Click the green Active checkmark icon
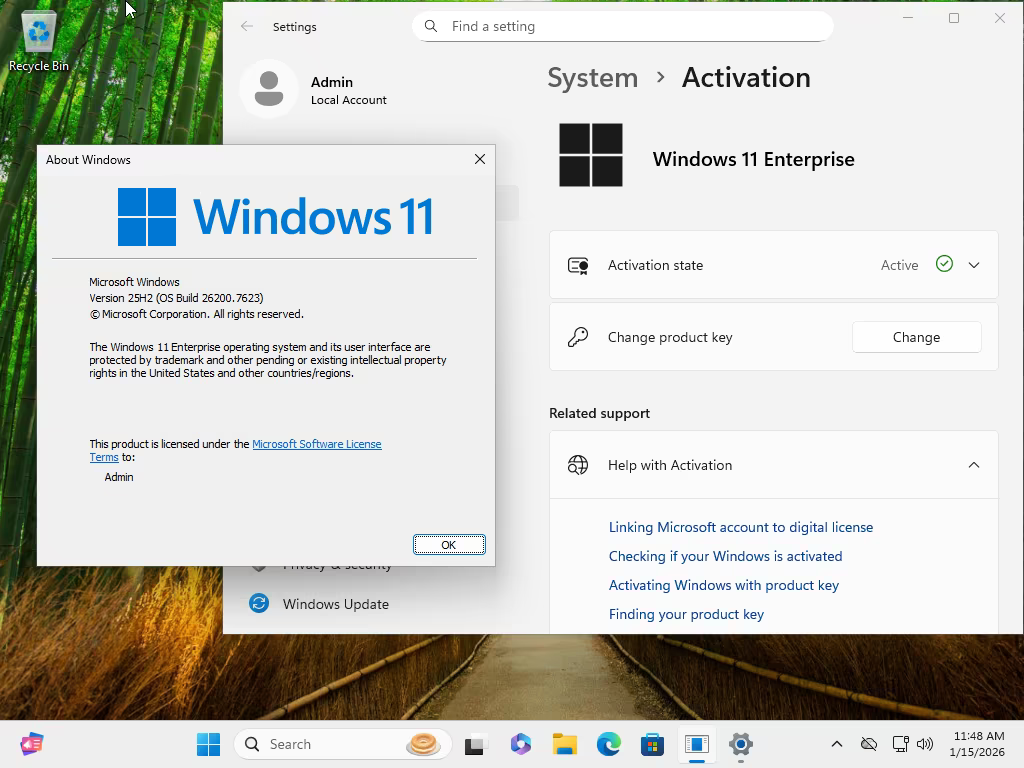The image size is (1024, 768). [944, 264]
